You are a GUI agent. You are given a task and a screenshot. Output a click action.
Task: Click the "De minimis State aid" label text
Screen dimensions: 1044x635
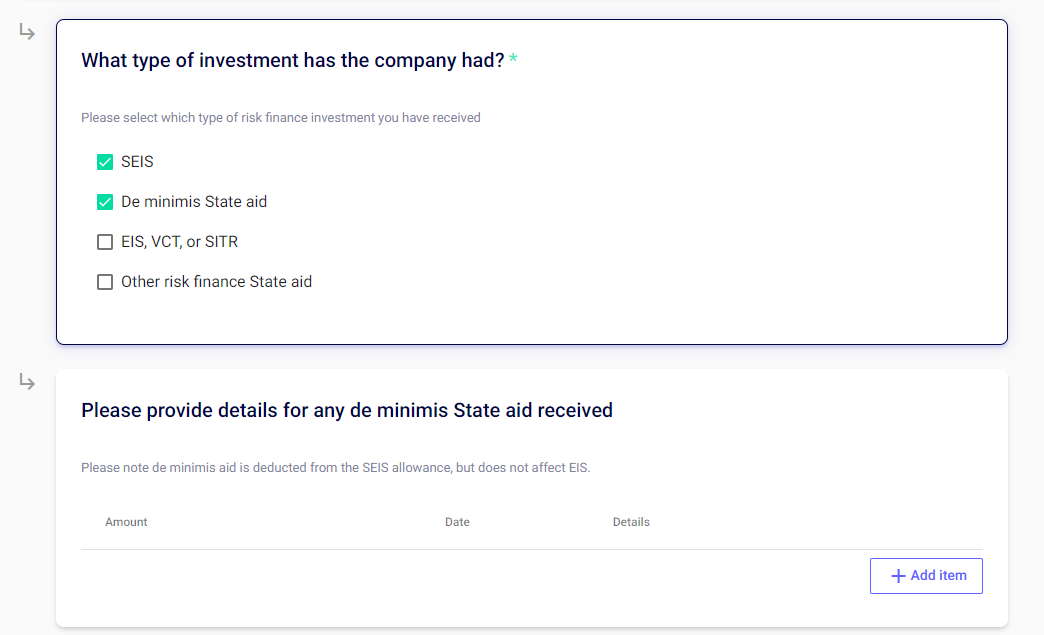[x=194, y=202]
